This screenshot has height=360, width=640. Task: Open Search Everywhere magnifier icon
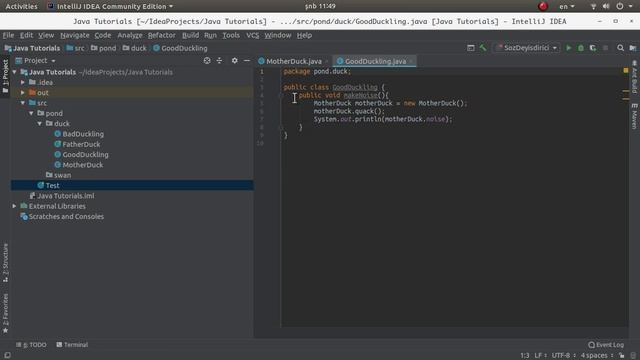pos(620,48)
